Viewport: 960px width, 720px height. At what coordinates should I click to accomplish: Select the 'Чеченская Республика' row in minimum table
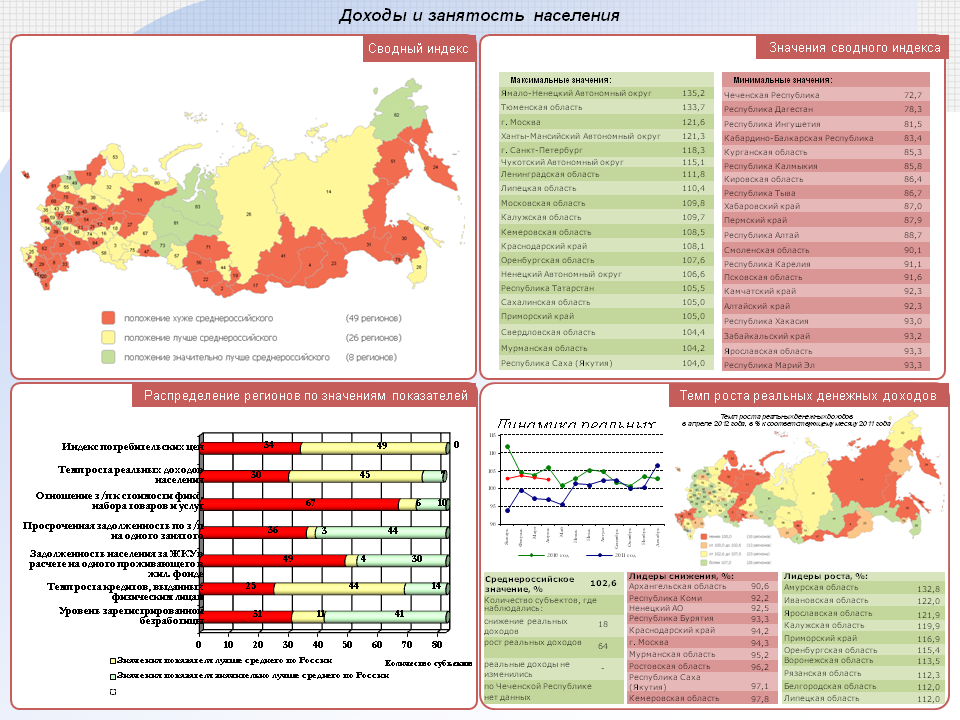tap(826, 95)
